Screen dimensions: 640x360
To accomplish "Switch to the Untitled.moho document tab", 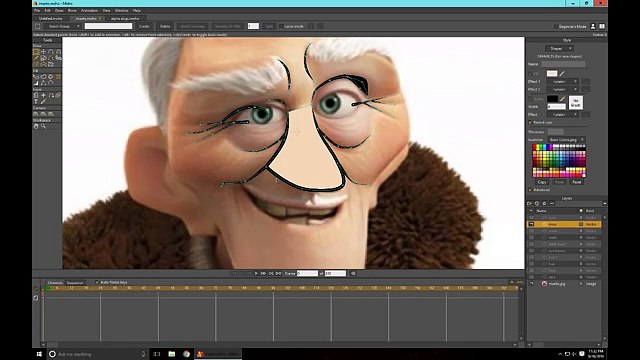I will coord(51,18).
